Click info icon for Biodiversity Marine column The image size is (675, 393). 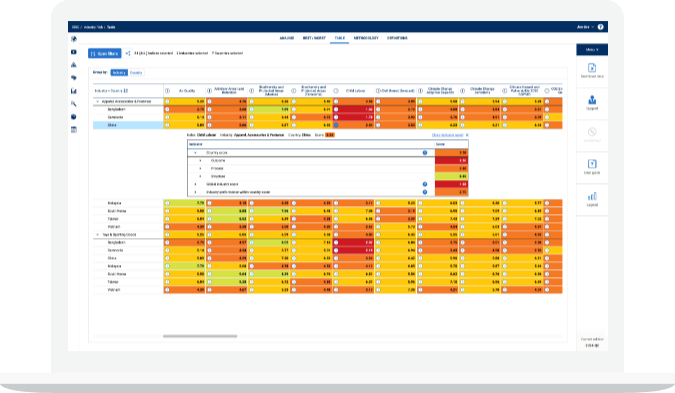pos(251,91)
